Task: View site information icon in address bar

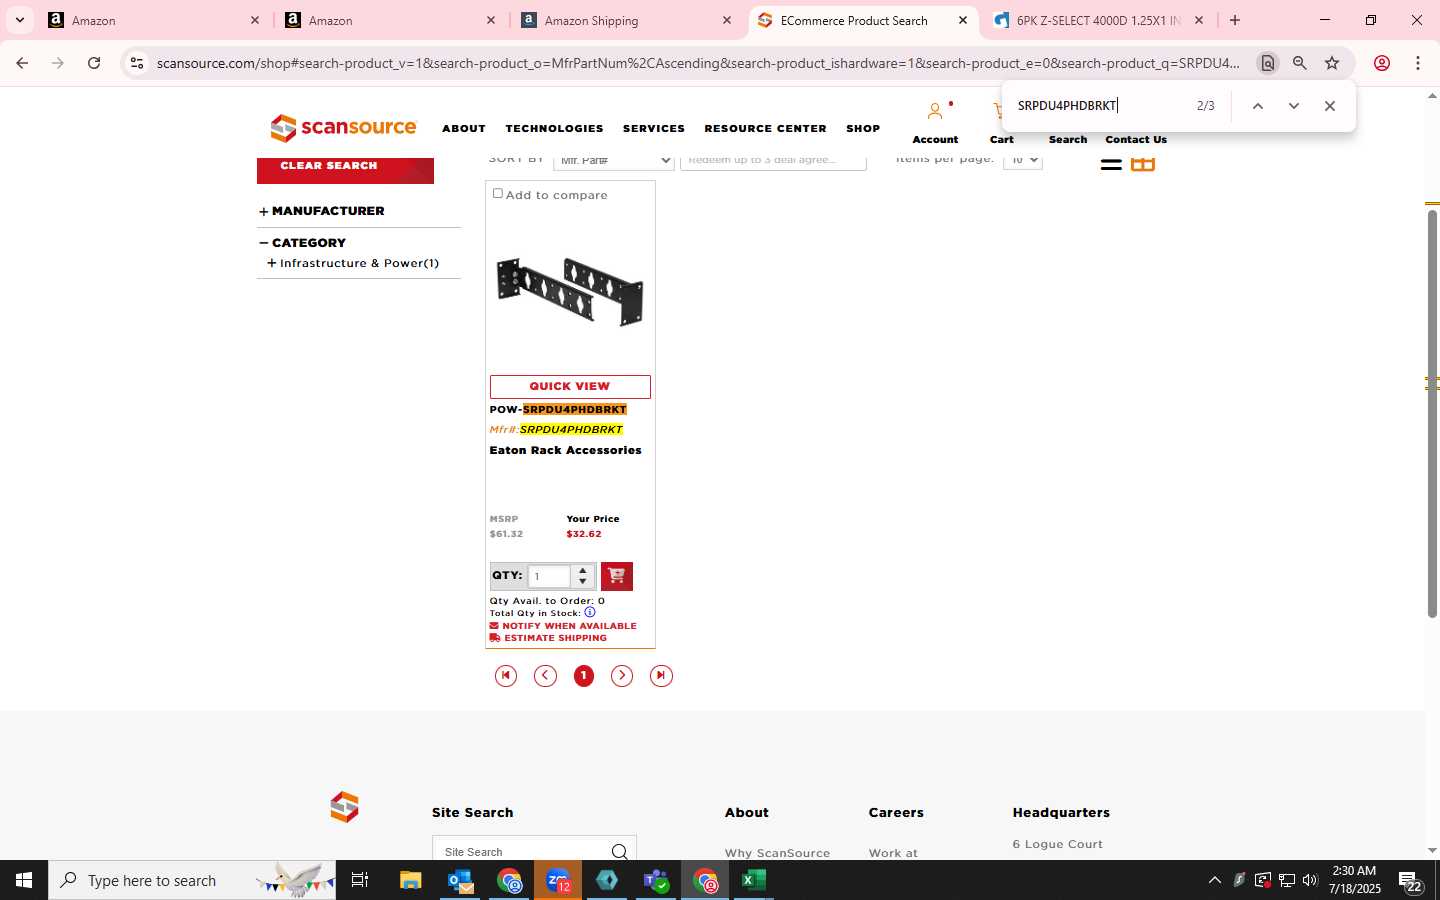Action: (x=137, y=63)
